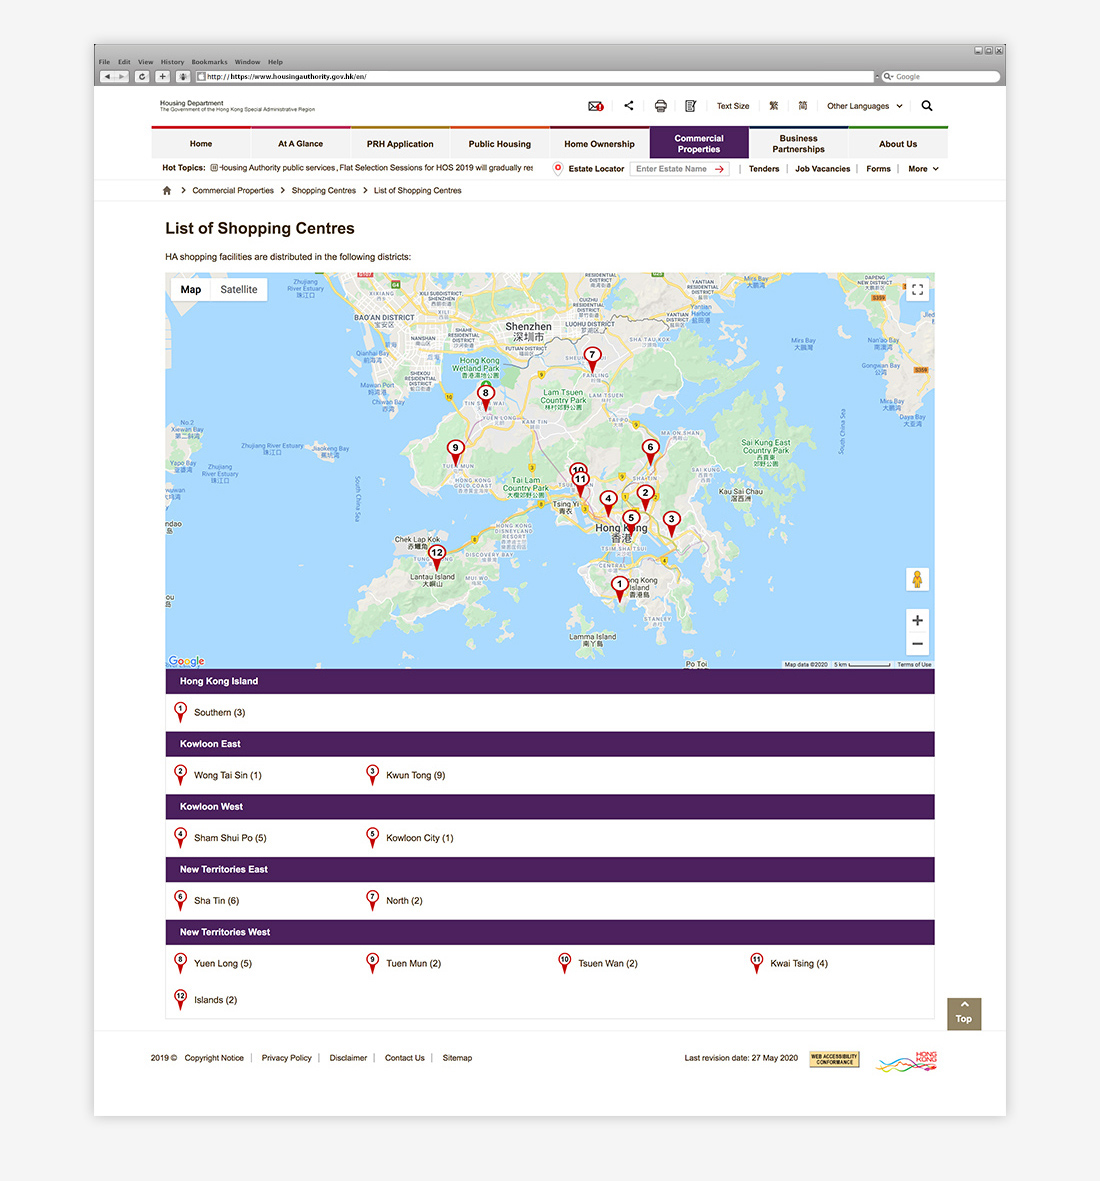The image size is (1100, 1181).
Task: Click the mail notification envelope icon
Action: point(595,106)
